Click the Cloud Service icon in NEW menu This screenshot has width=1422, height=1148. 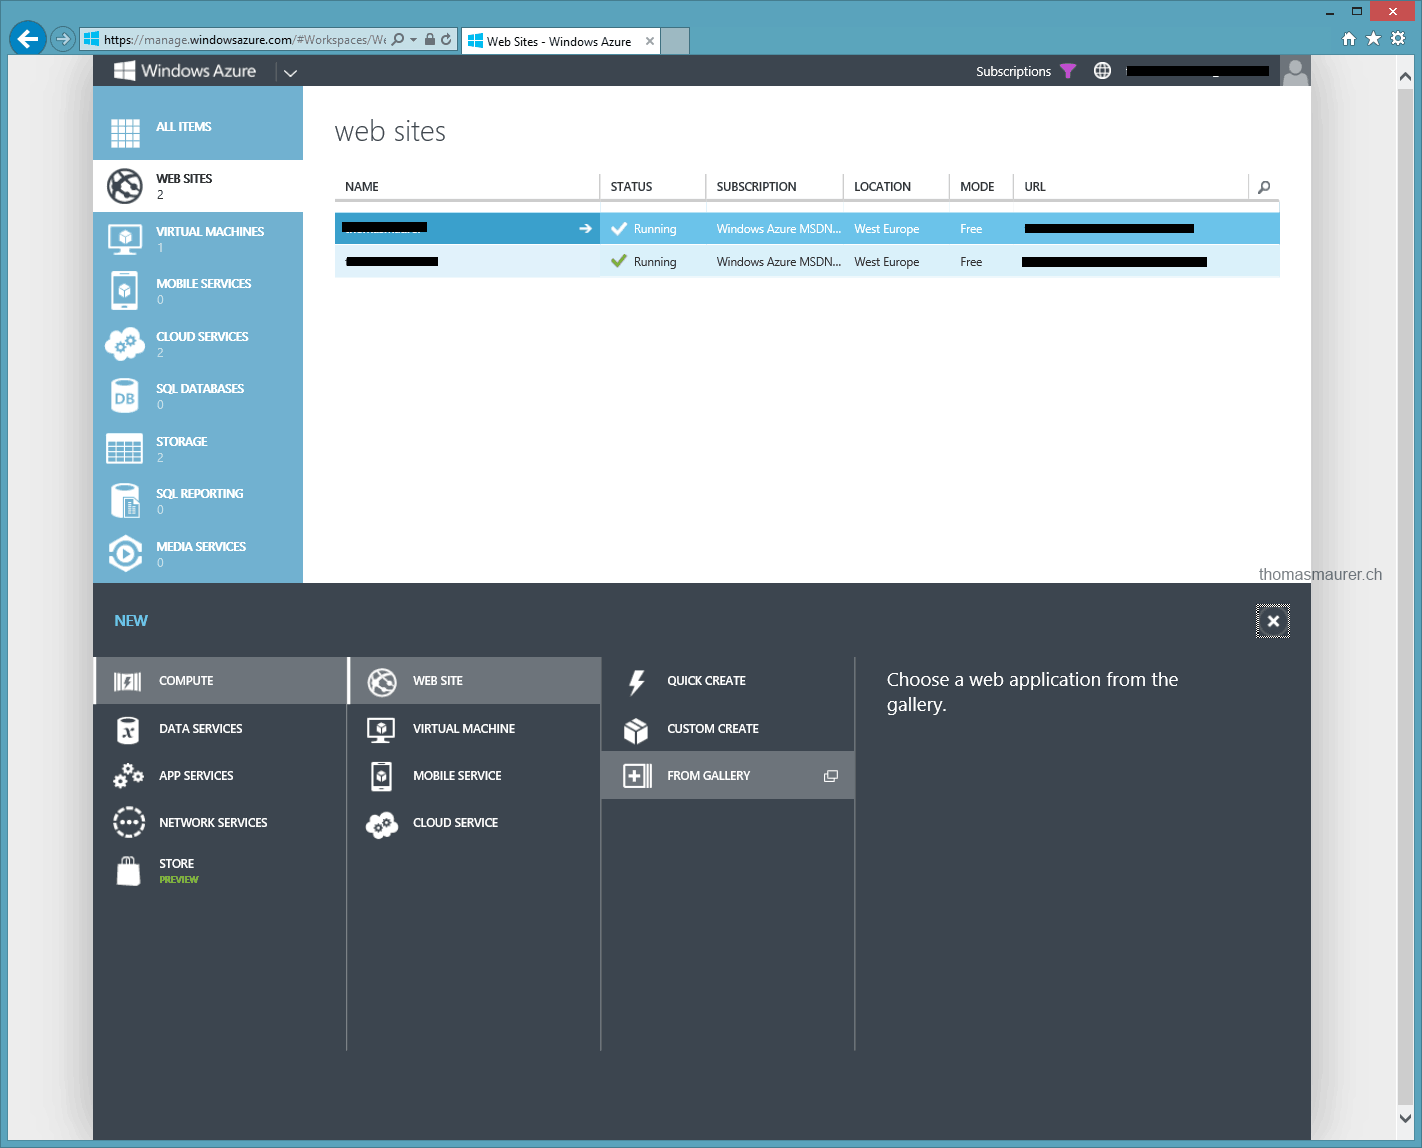(381, 824)
